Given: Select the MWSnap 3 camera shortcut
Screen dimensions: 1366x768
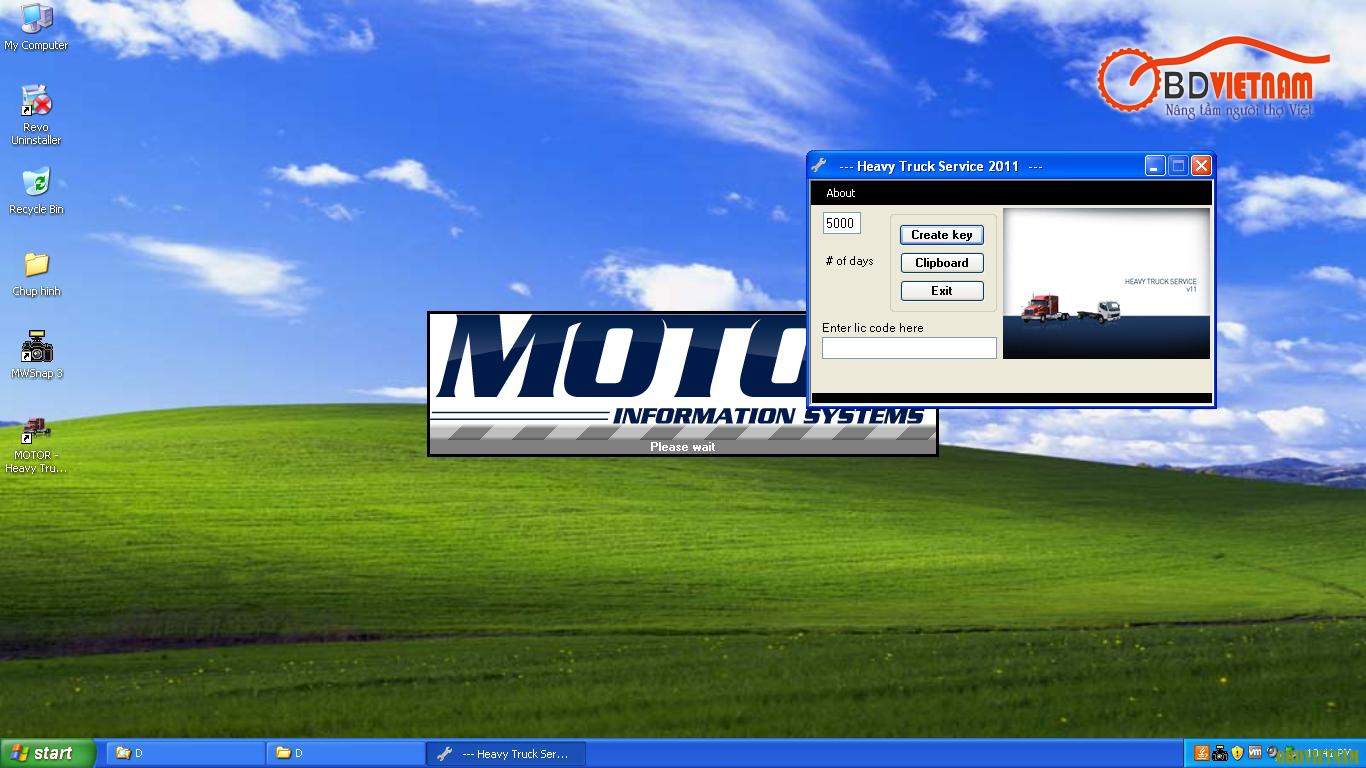Looking at the screenshot, I should 36,354.
